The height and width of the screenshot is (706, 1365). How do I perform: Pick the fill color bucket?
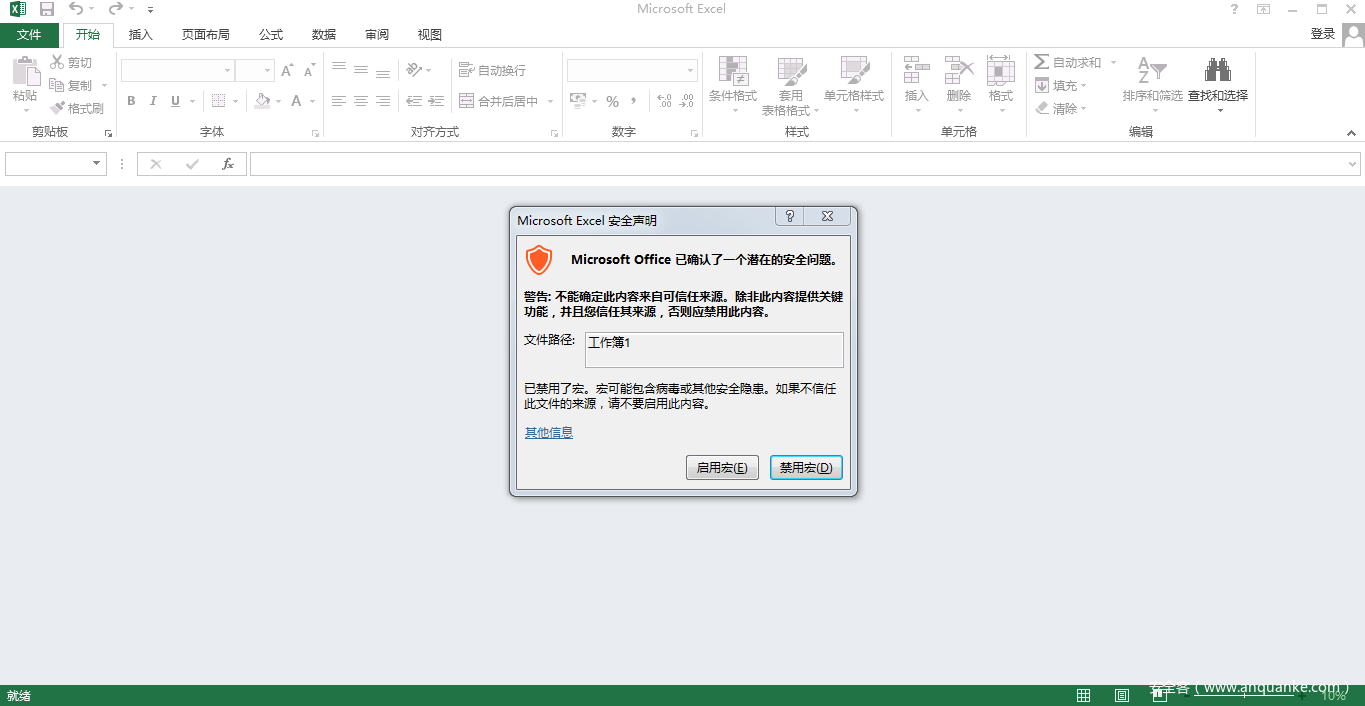click(262, 101)
